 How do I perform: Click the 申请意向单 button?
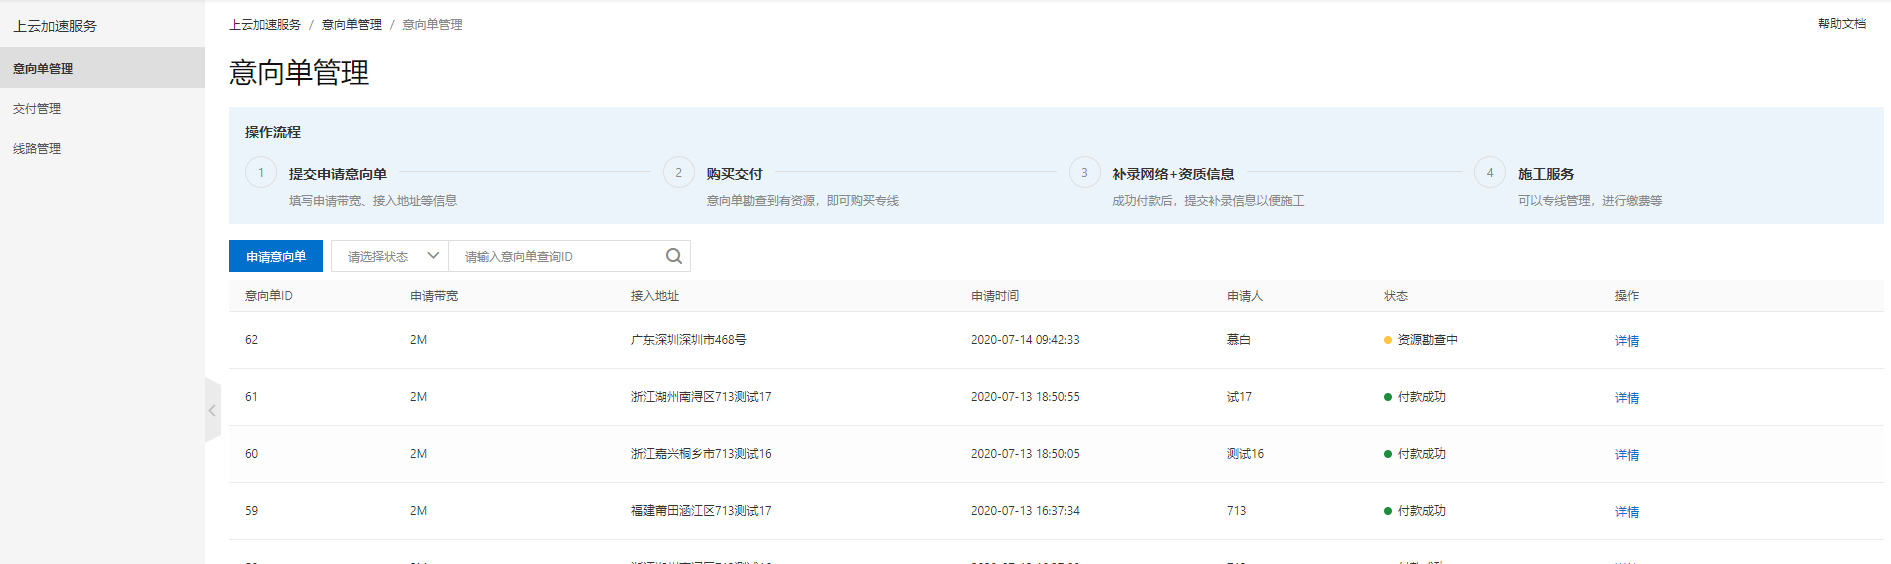[x=276, y=256]
